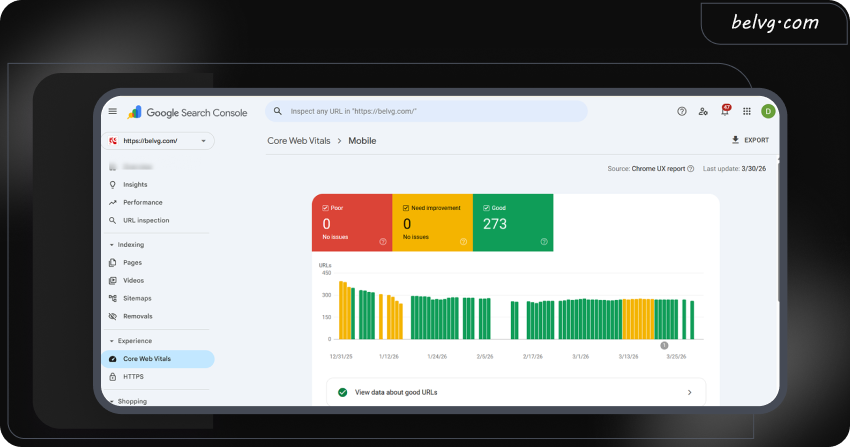Click the Sitemaps tree icon

113,299
